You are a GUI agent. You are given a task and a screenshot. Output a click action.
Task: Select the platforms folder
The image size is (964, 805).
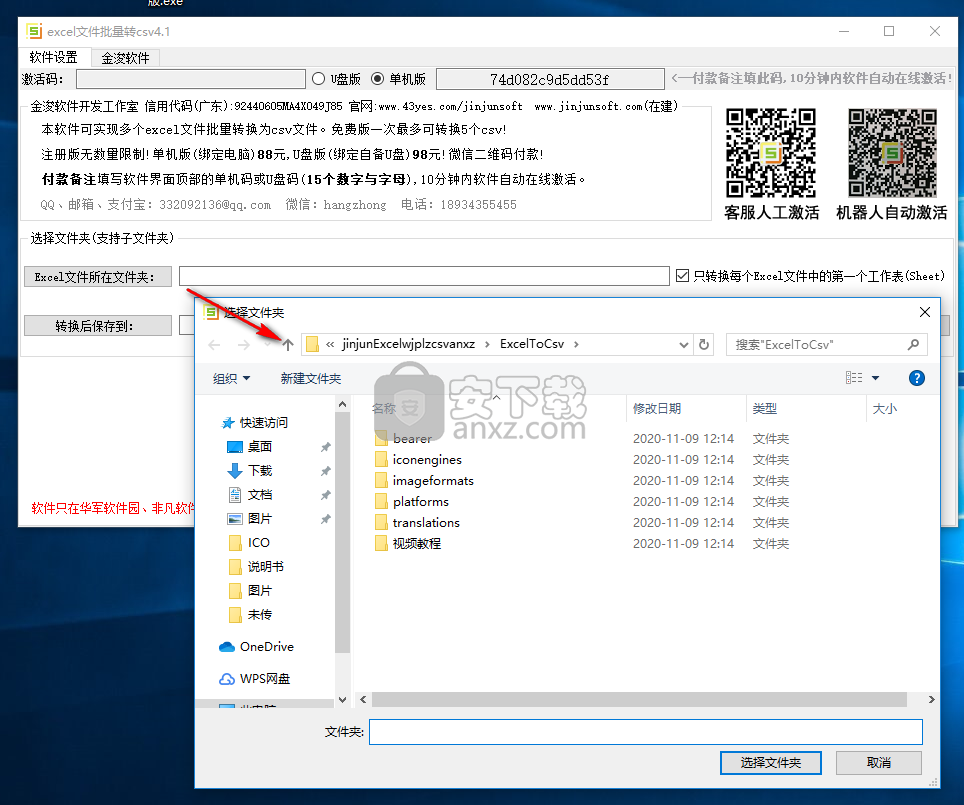point(421,501)
